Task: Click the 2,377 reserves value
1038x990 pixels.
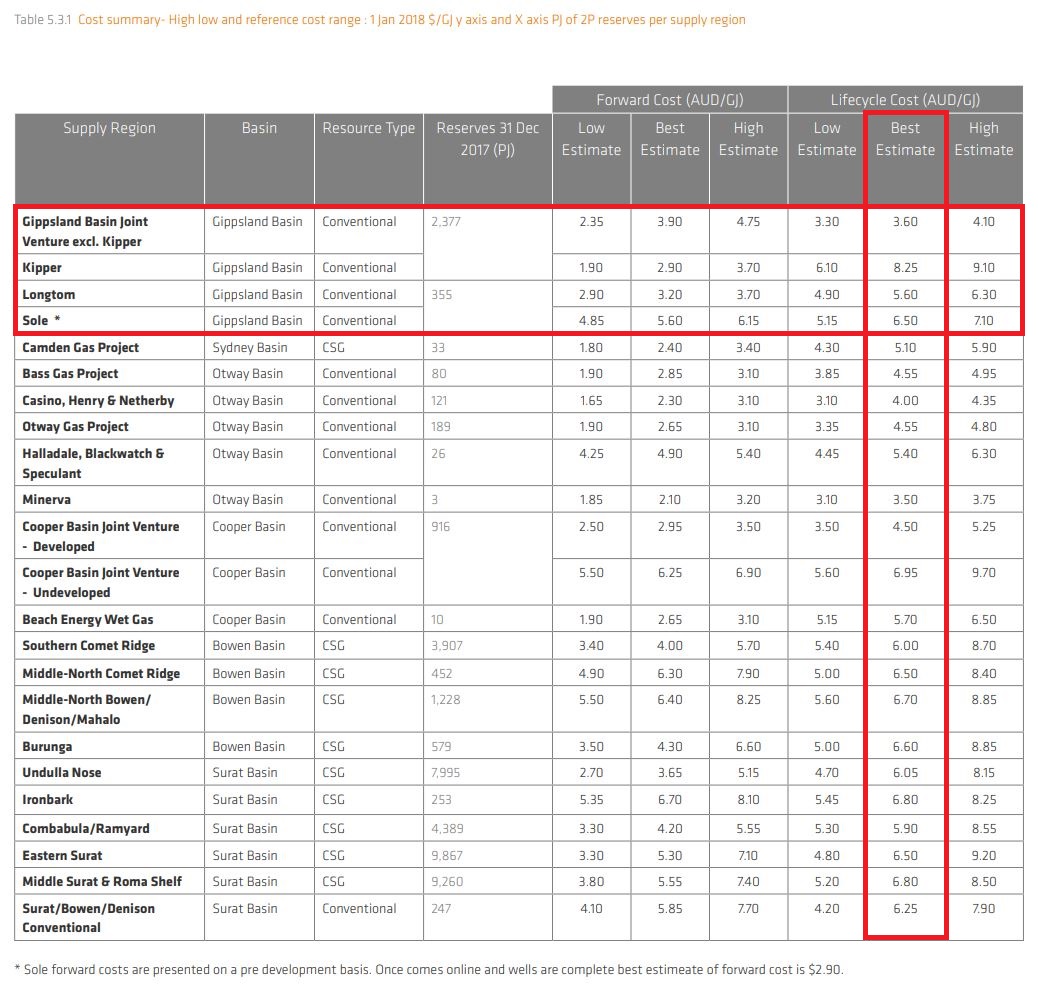Action: (x=446, y=222)
